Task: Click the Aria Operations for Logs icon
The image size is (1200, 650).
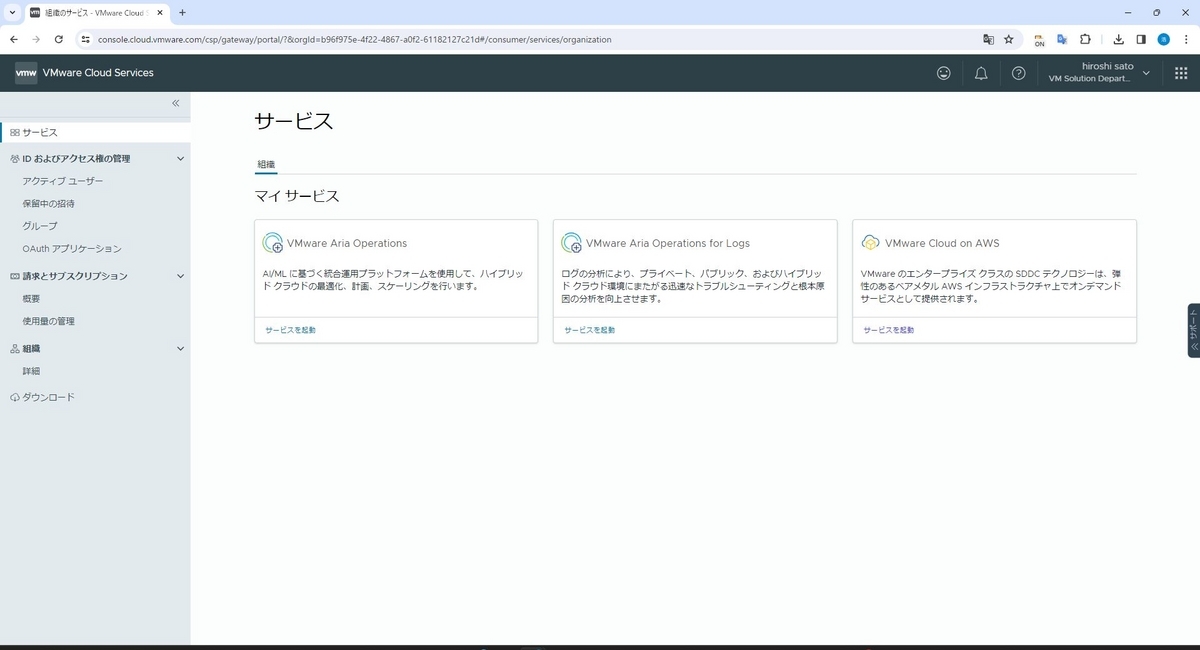Action: pyautogui.click(x=571, y=243)
